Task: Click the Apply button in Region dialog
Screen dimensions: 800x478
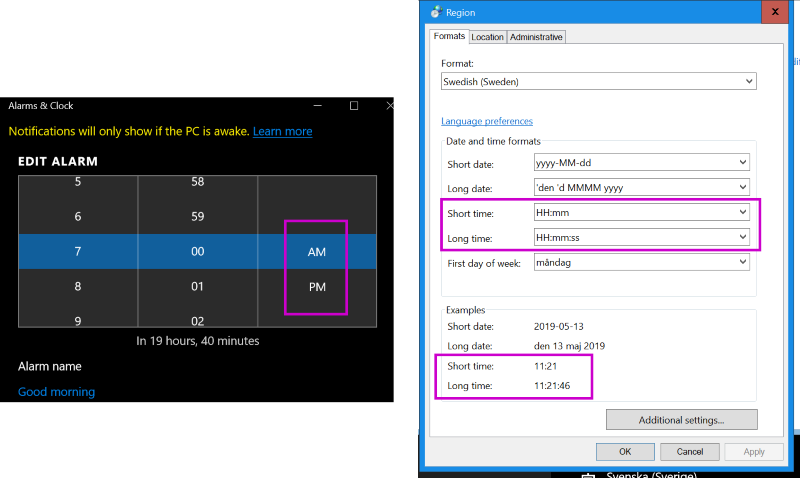Action: (x=754, y=451)
